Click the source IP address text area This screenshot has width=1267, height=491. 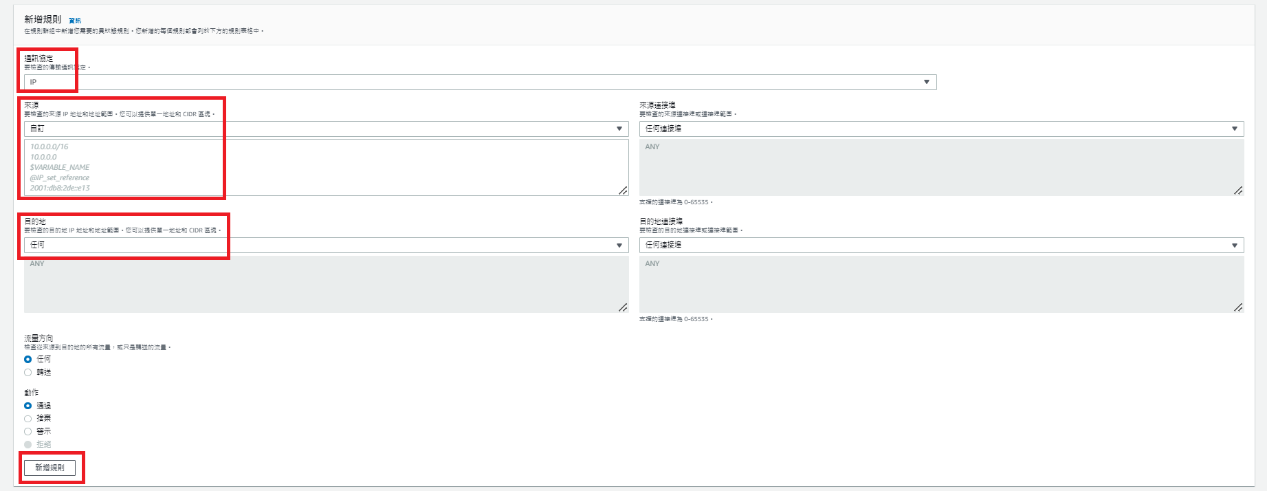(326, 167)
